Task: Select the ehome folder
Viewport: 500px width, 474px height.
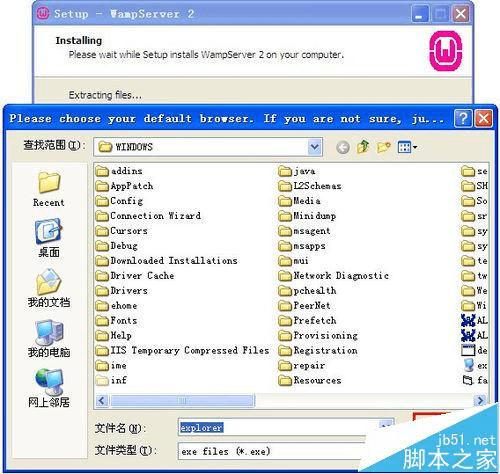Action: 116,306
